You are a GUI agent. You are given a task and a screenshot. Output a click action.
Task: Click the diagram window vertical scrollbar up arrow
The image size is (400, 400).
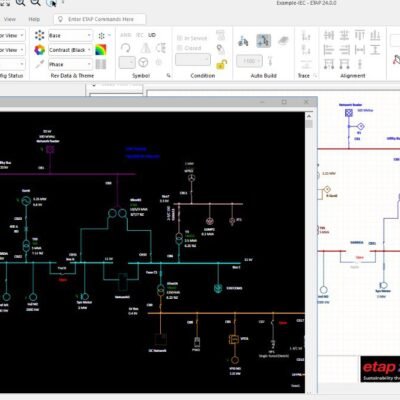309,116
